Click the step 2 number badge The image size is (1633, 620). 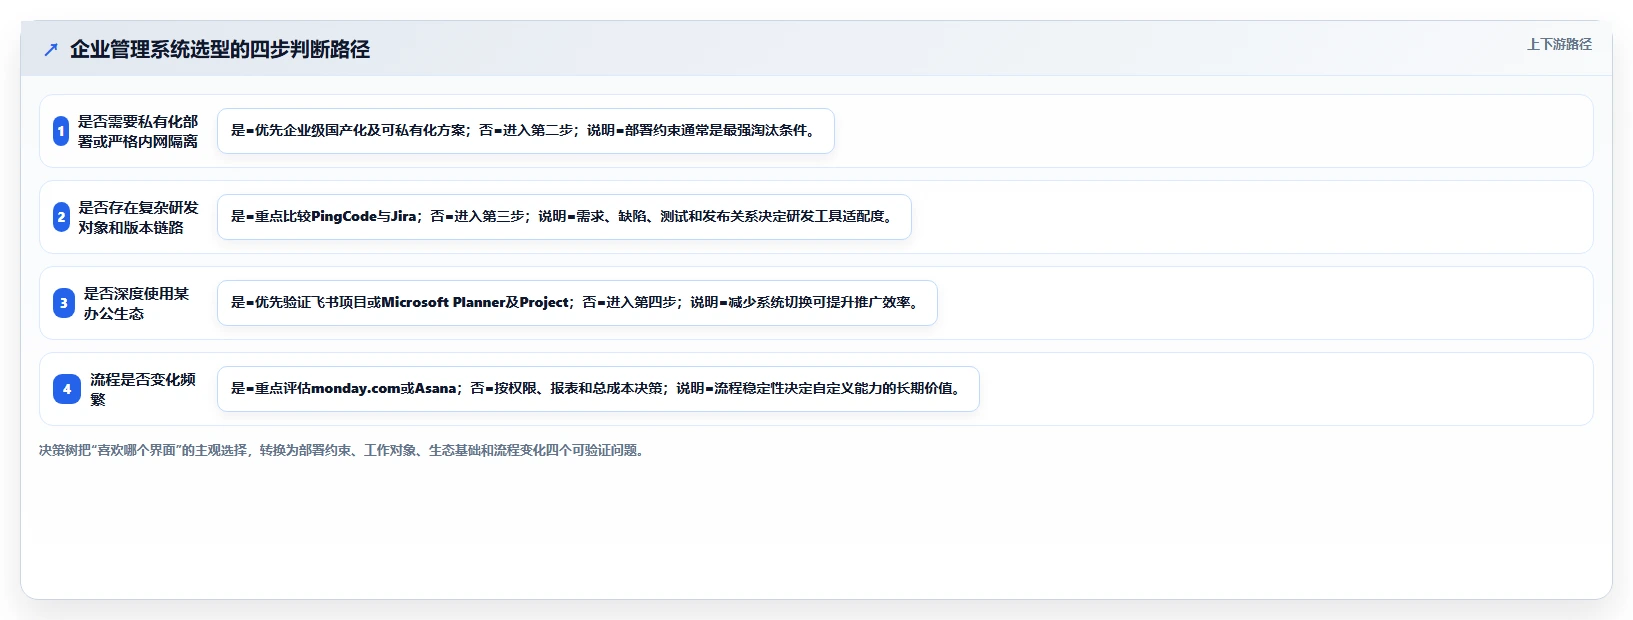(61, 217)
